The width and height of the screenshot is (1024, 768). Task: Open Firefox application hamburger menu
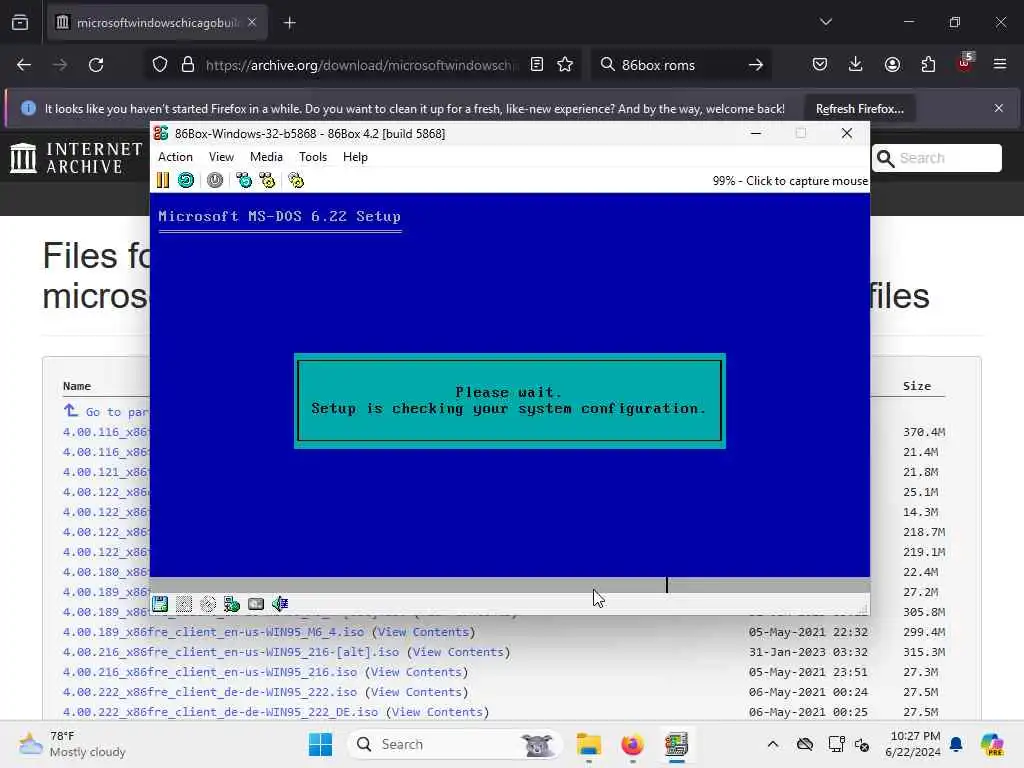coord(1000,65)
